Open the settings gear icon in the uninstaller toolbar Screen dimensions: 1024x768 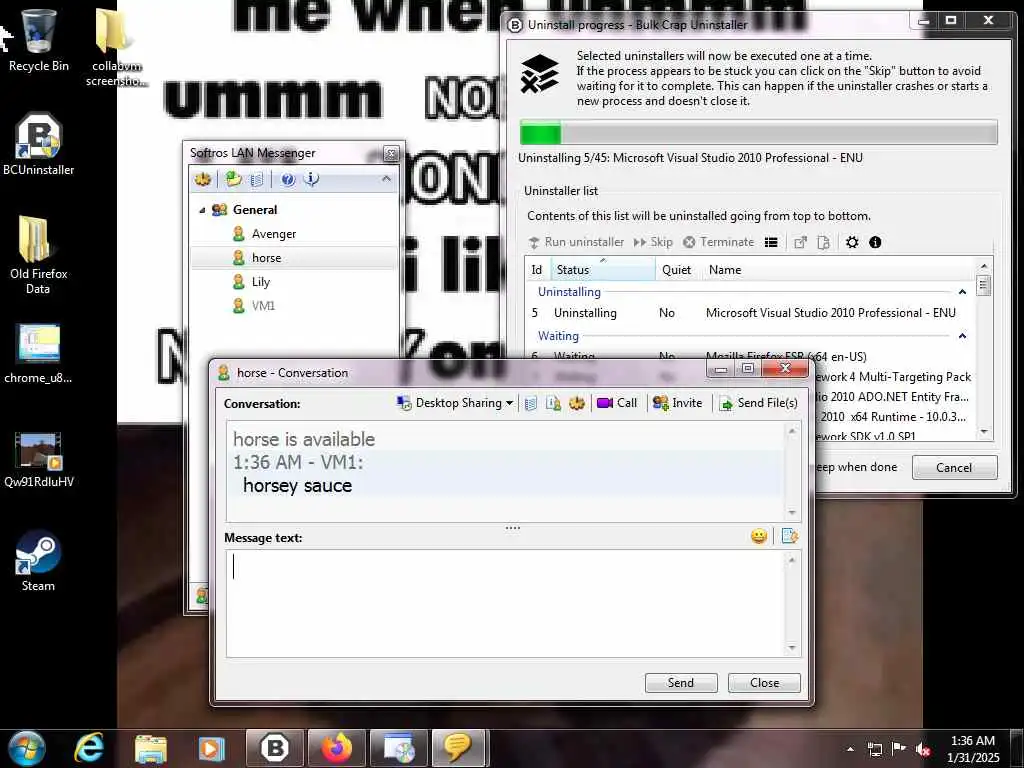(852, 242)
